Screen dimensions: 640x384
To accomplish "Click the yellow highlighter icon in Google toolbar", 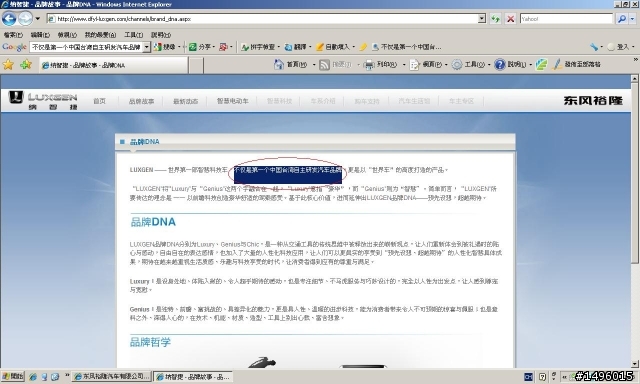I will (x=363, y=47).
